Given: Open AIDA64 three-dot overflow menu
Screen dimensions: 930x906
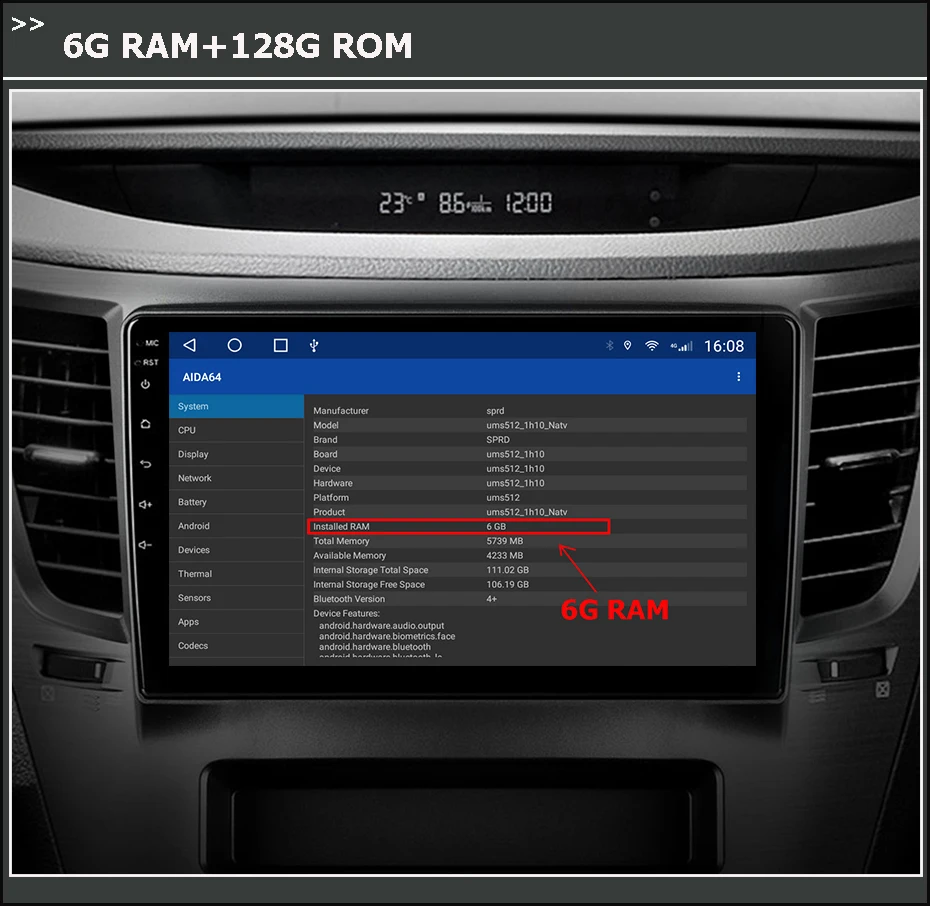Looking at the screenshot, I should (738, 377).
